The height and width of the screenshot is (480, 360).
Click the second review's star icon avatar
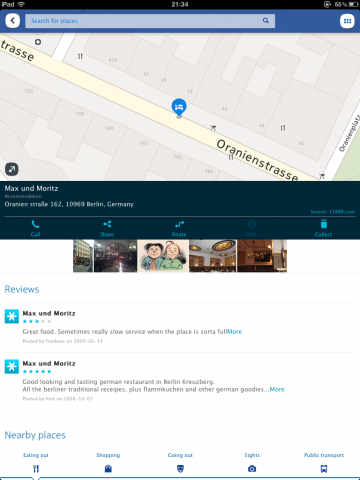pyautogui.click(x=12, y=367)
